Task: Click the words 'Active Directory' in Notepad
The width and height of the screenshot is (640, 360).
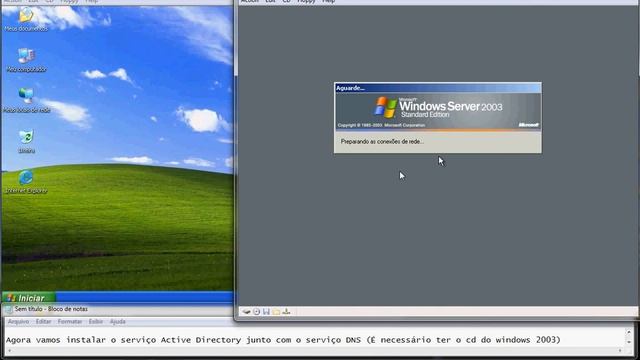Action: point(201,340)
